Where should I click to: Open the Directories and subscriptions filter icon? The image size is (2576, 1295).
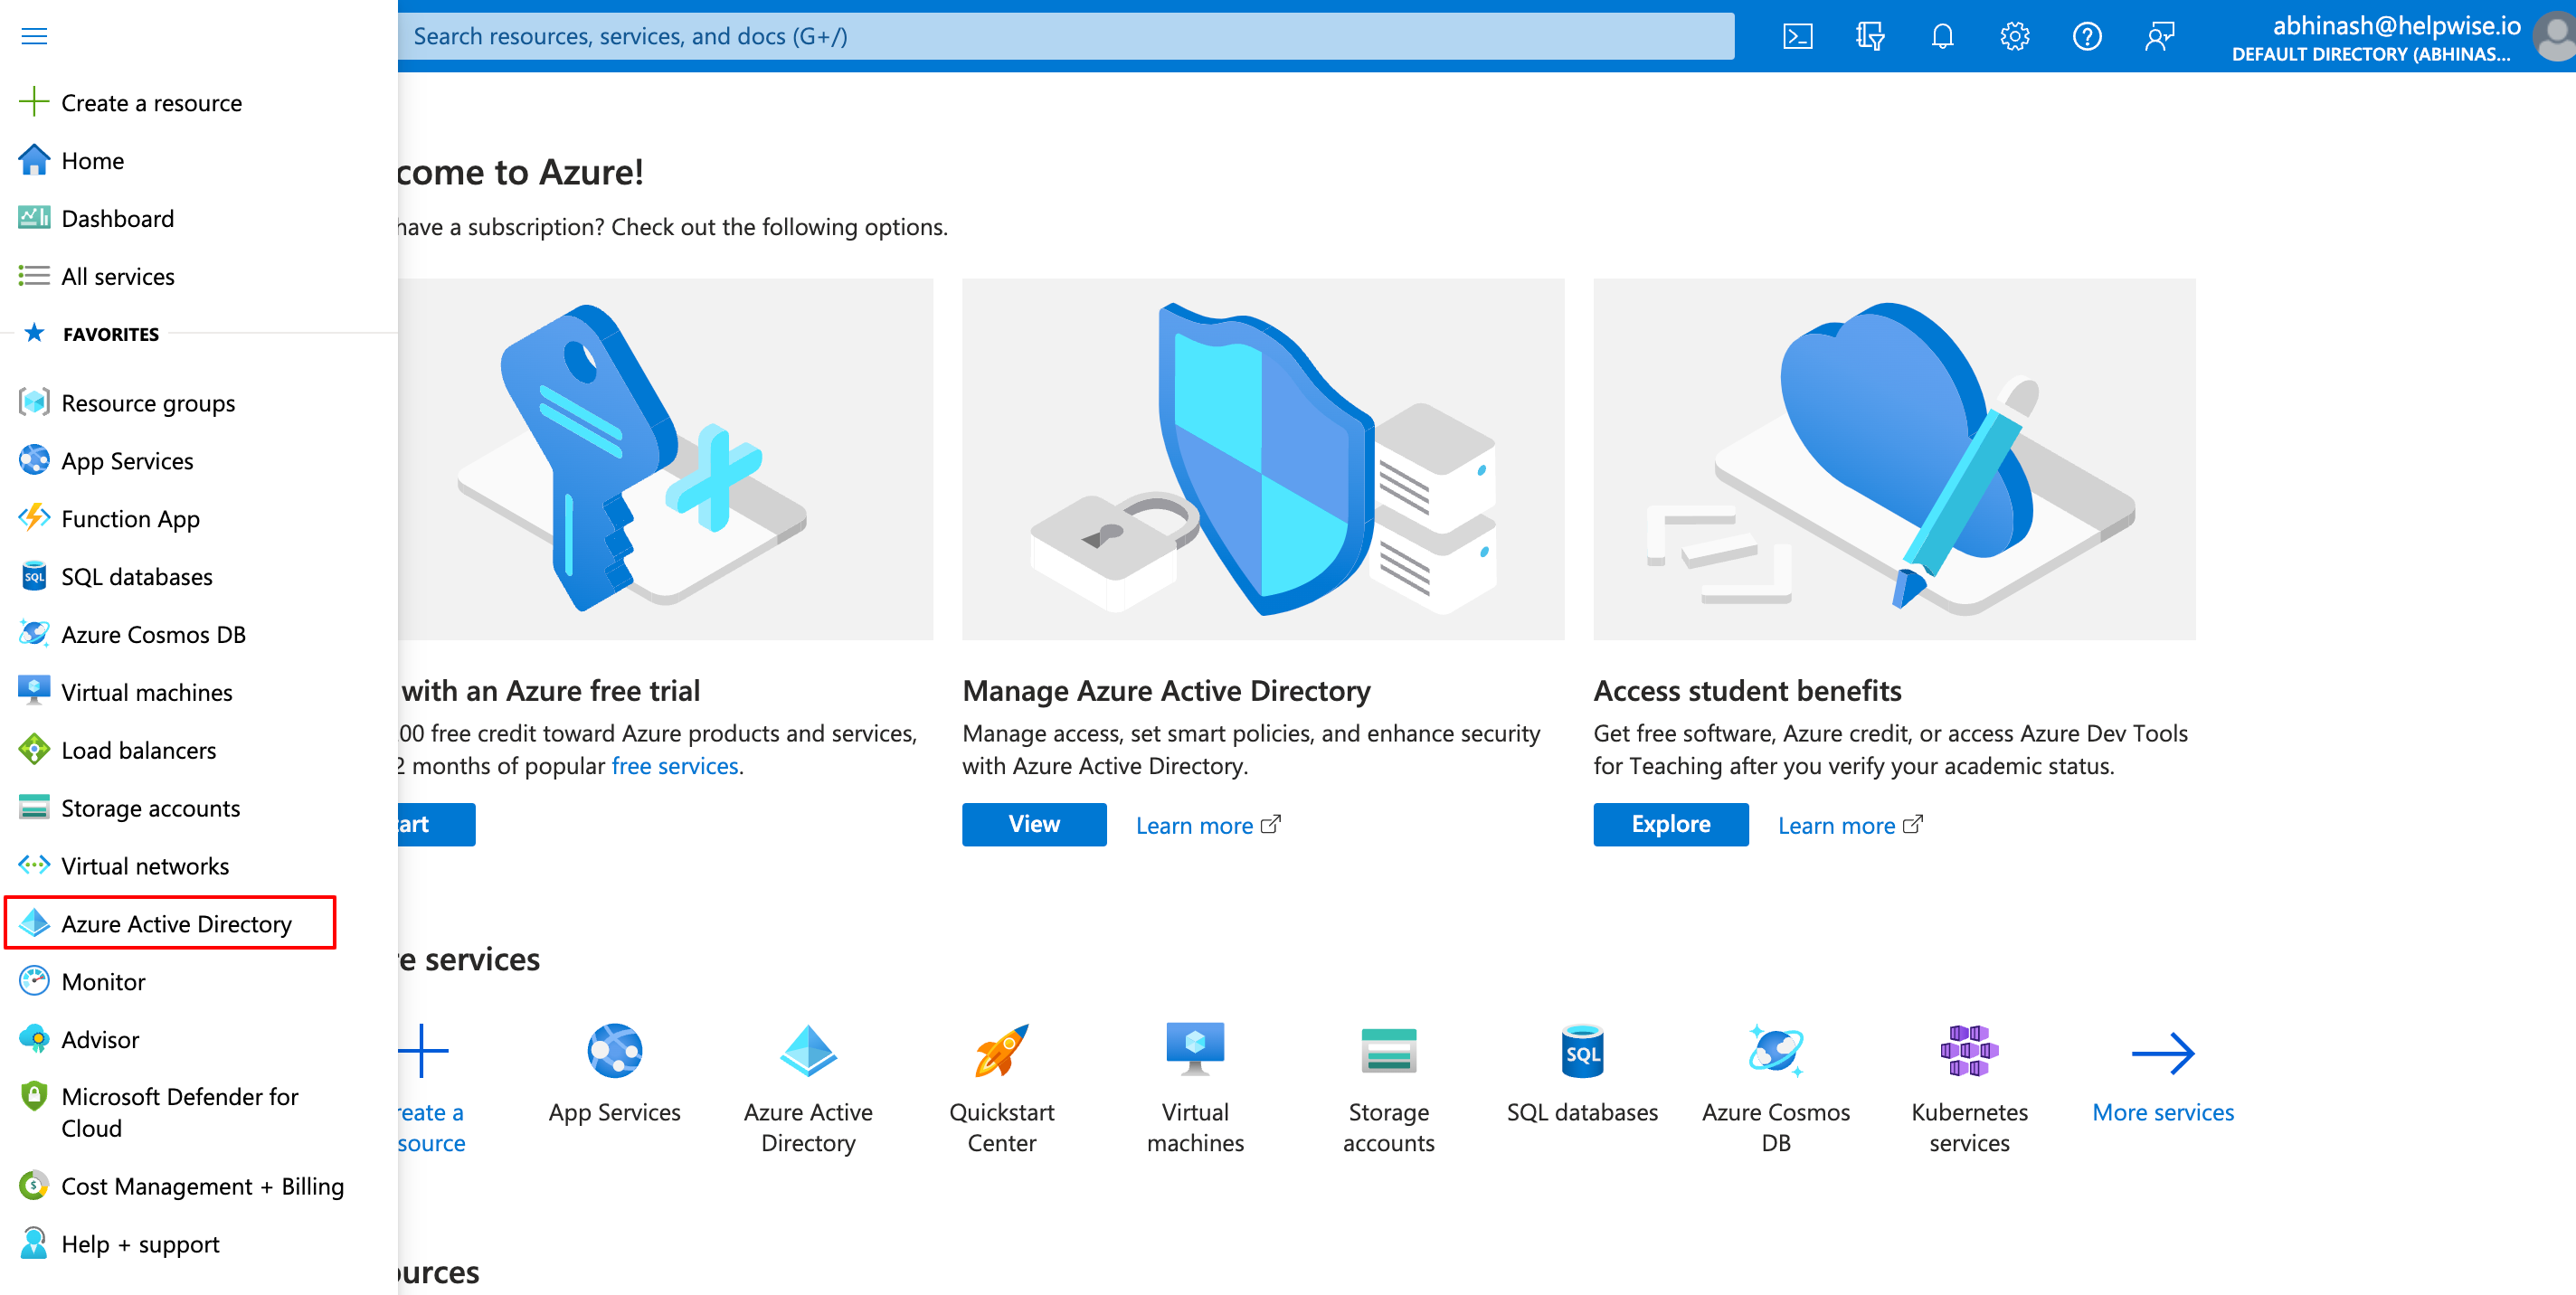click(x=1869, y=37)
